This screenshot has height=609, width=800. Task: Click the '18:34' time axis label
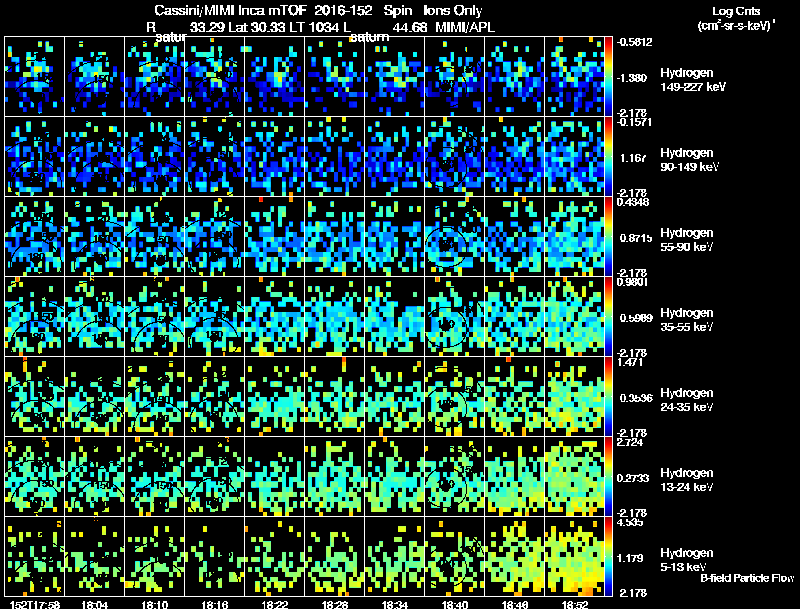pyautogui.click(x=395, y=604)
